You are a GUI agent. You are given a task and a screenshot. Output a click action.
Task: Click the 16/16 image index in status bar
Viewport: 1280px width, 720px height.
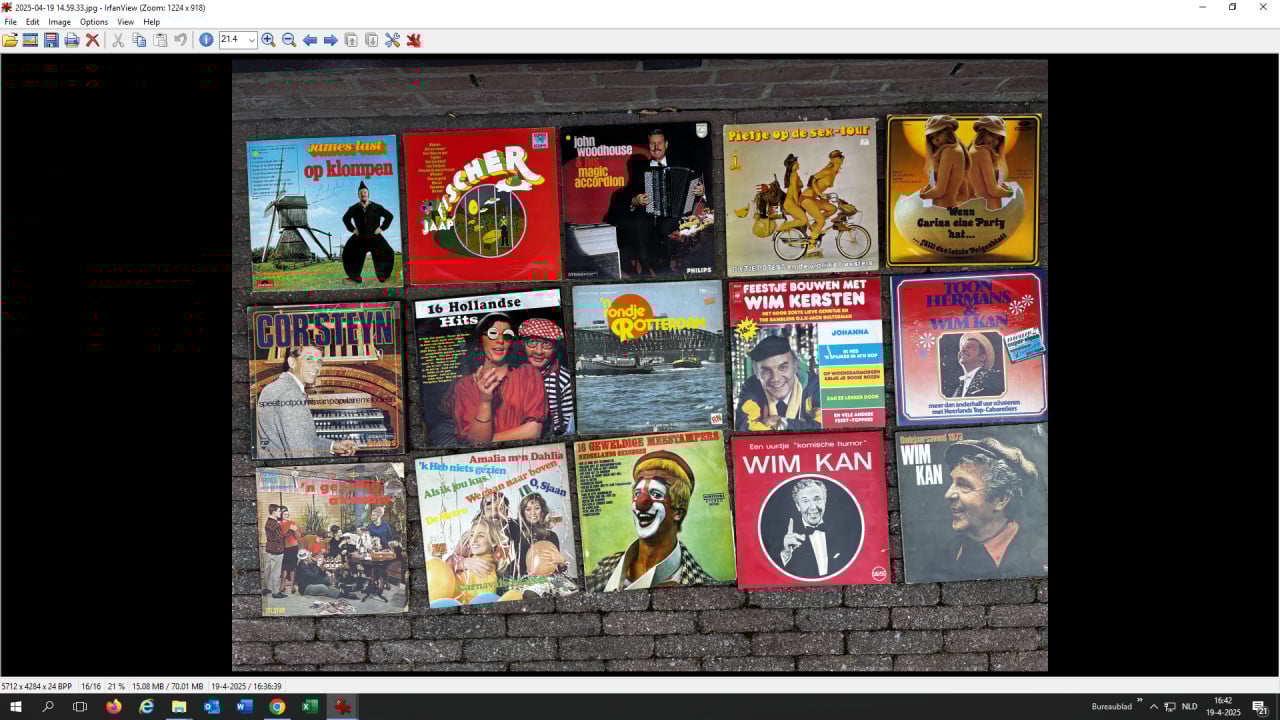pyautogui.click(x=91, y=686)
